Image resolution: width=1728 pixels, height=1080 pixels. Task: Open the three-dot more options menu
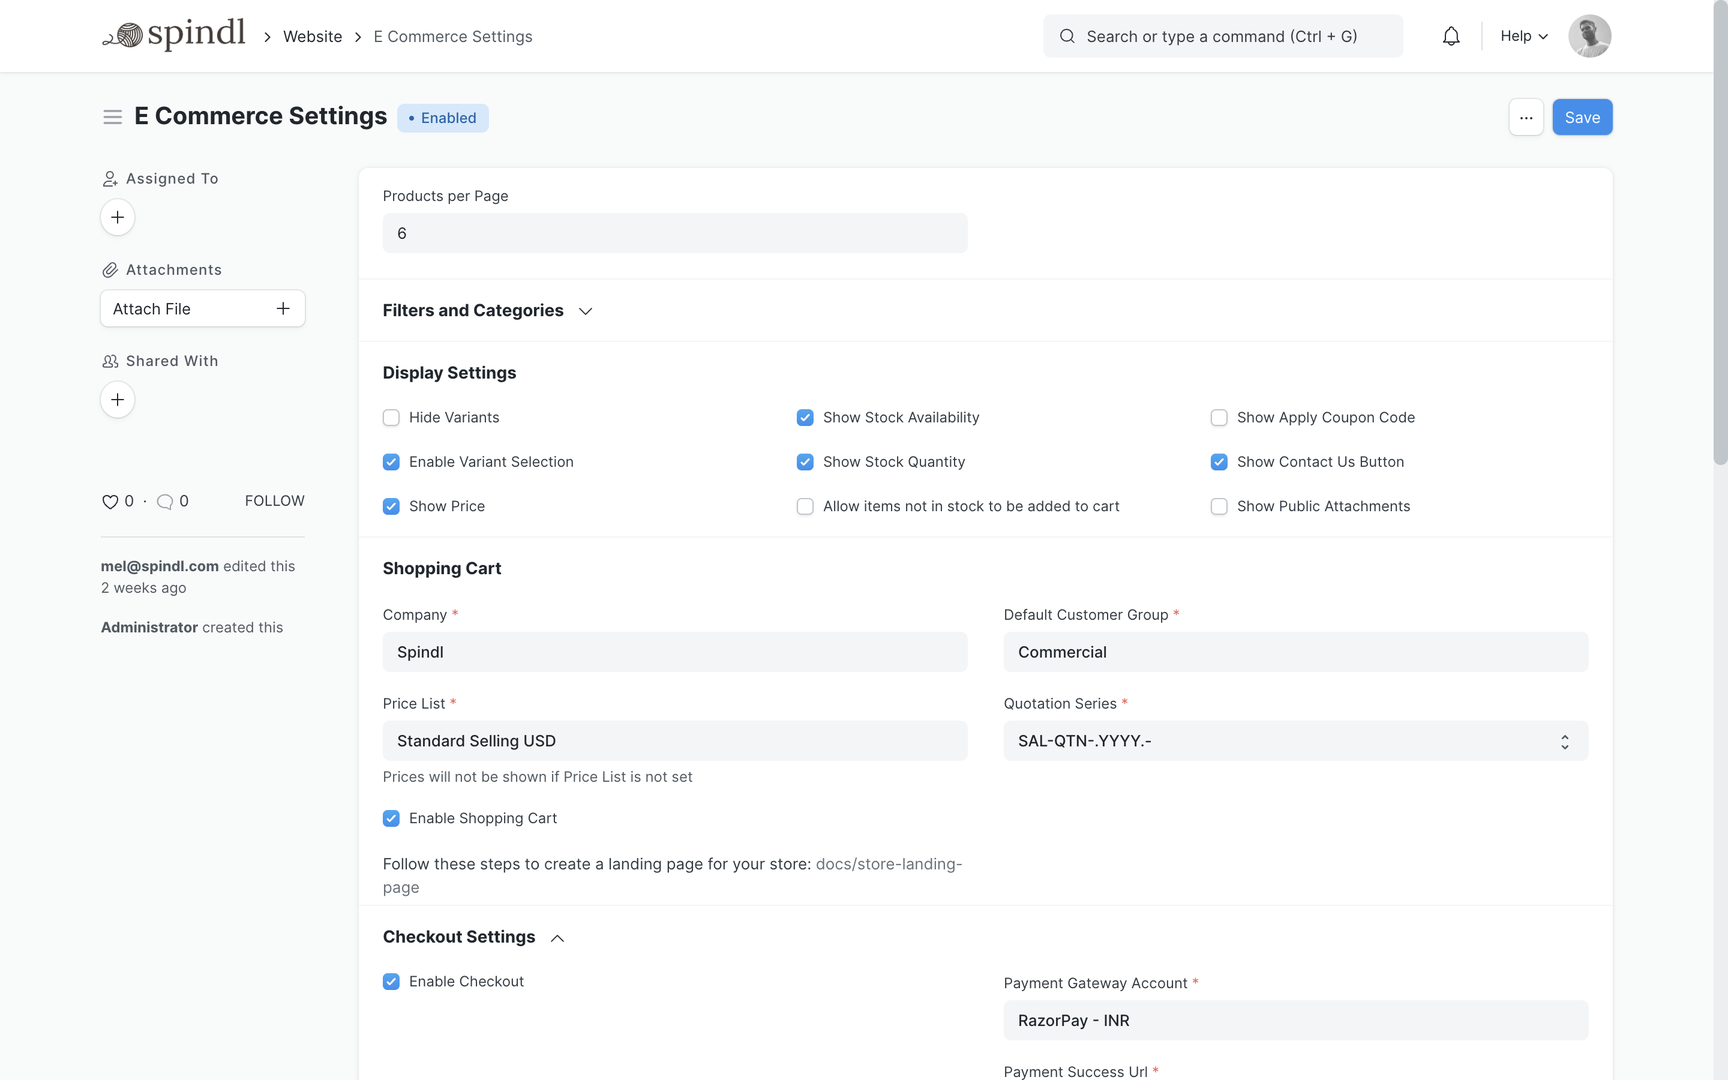1525,117
